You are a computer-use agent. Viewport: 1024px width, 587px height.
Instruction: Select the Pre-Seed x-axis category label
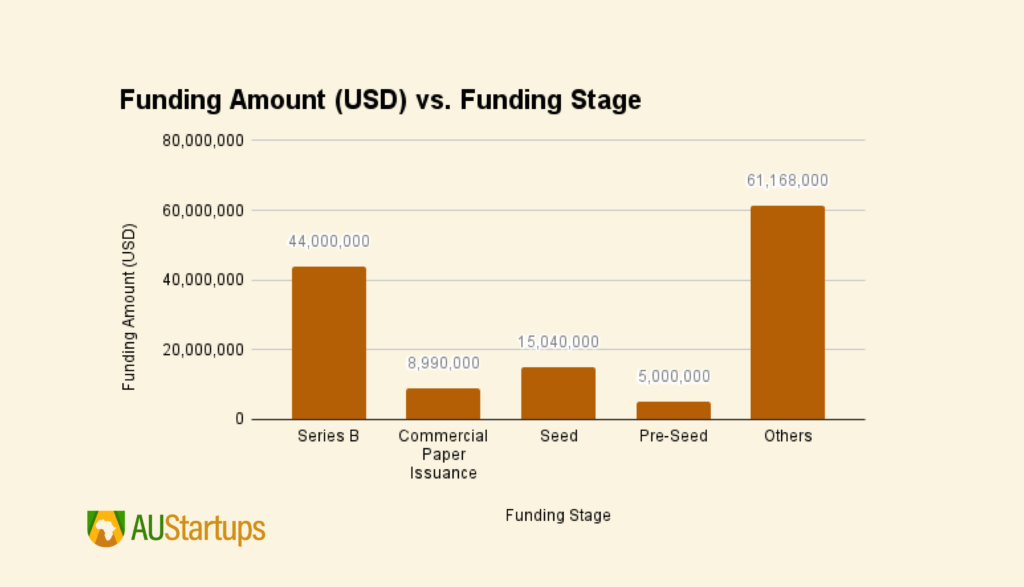(673, 436)
